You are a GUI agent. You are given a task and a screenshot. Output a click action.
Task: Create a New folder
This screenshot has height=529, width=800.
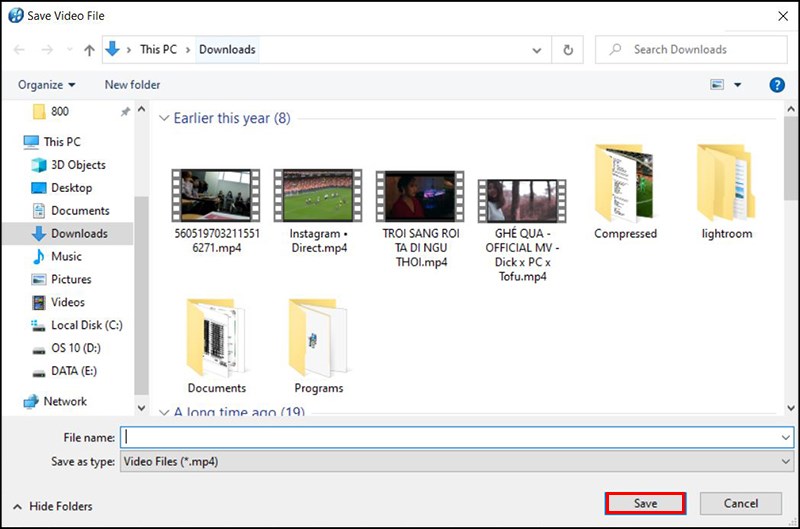[132, 85]
